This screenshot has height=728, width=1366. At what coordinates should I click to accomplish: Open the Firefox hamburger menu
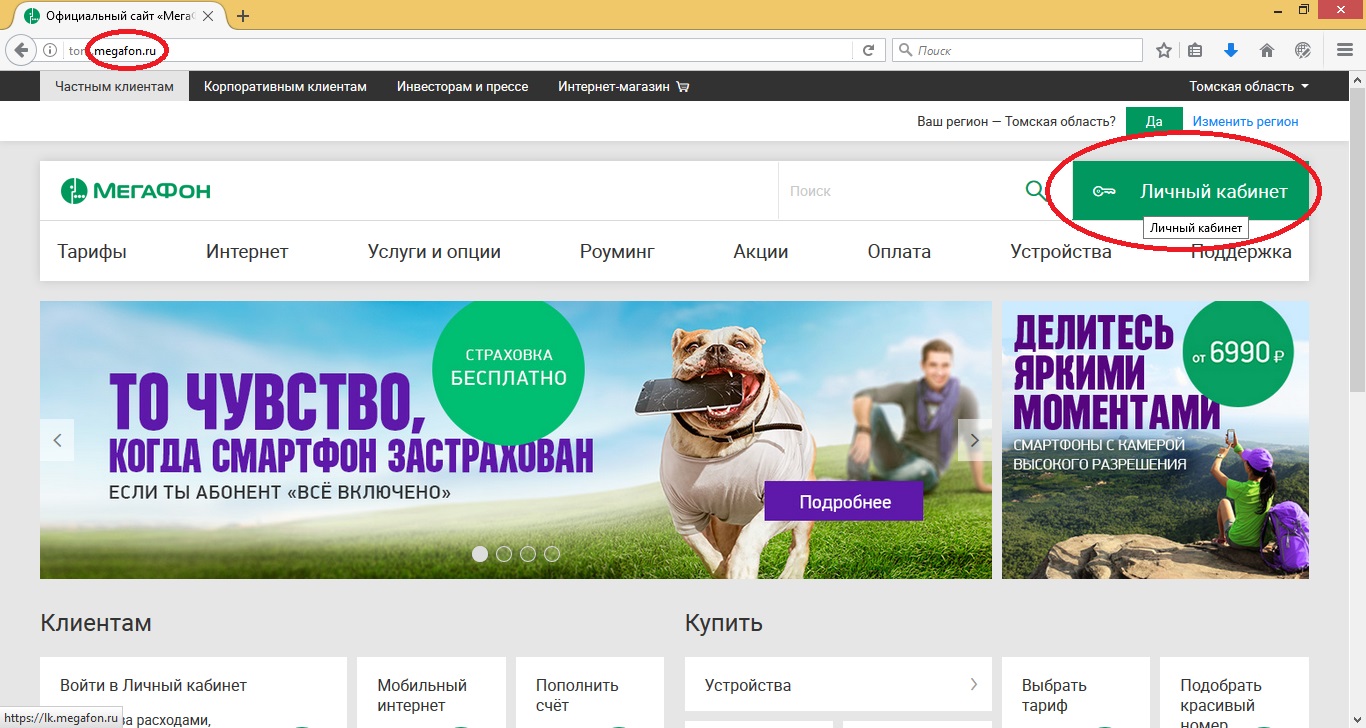(x=1344, y=49)
